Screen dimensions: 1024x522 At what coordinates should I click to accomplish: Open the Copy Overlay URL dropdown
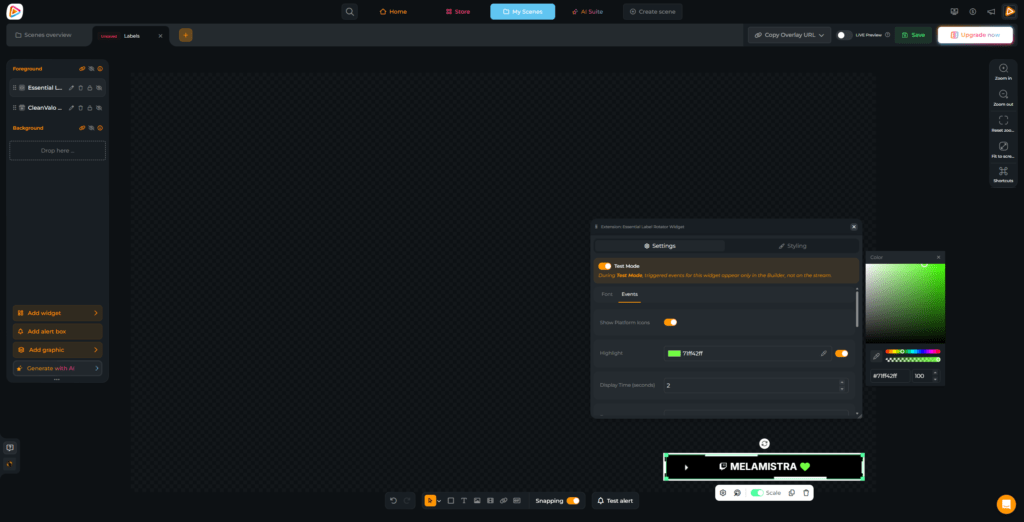tap(790, 35)
